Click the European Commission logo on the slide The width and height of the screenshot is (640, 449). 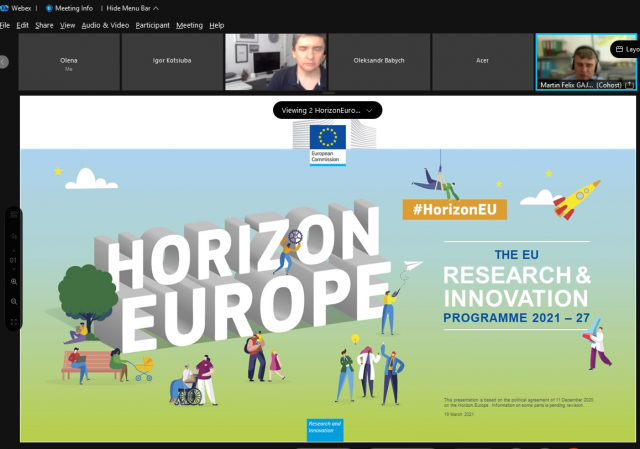click(328, 145)
